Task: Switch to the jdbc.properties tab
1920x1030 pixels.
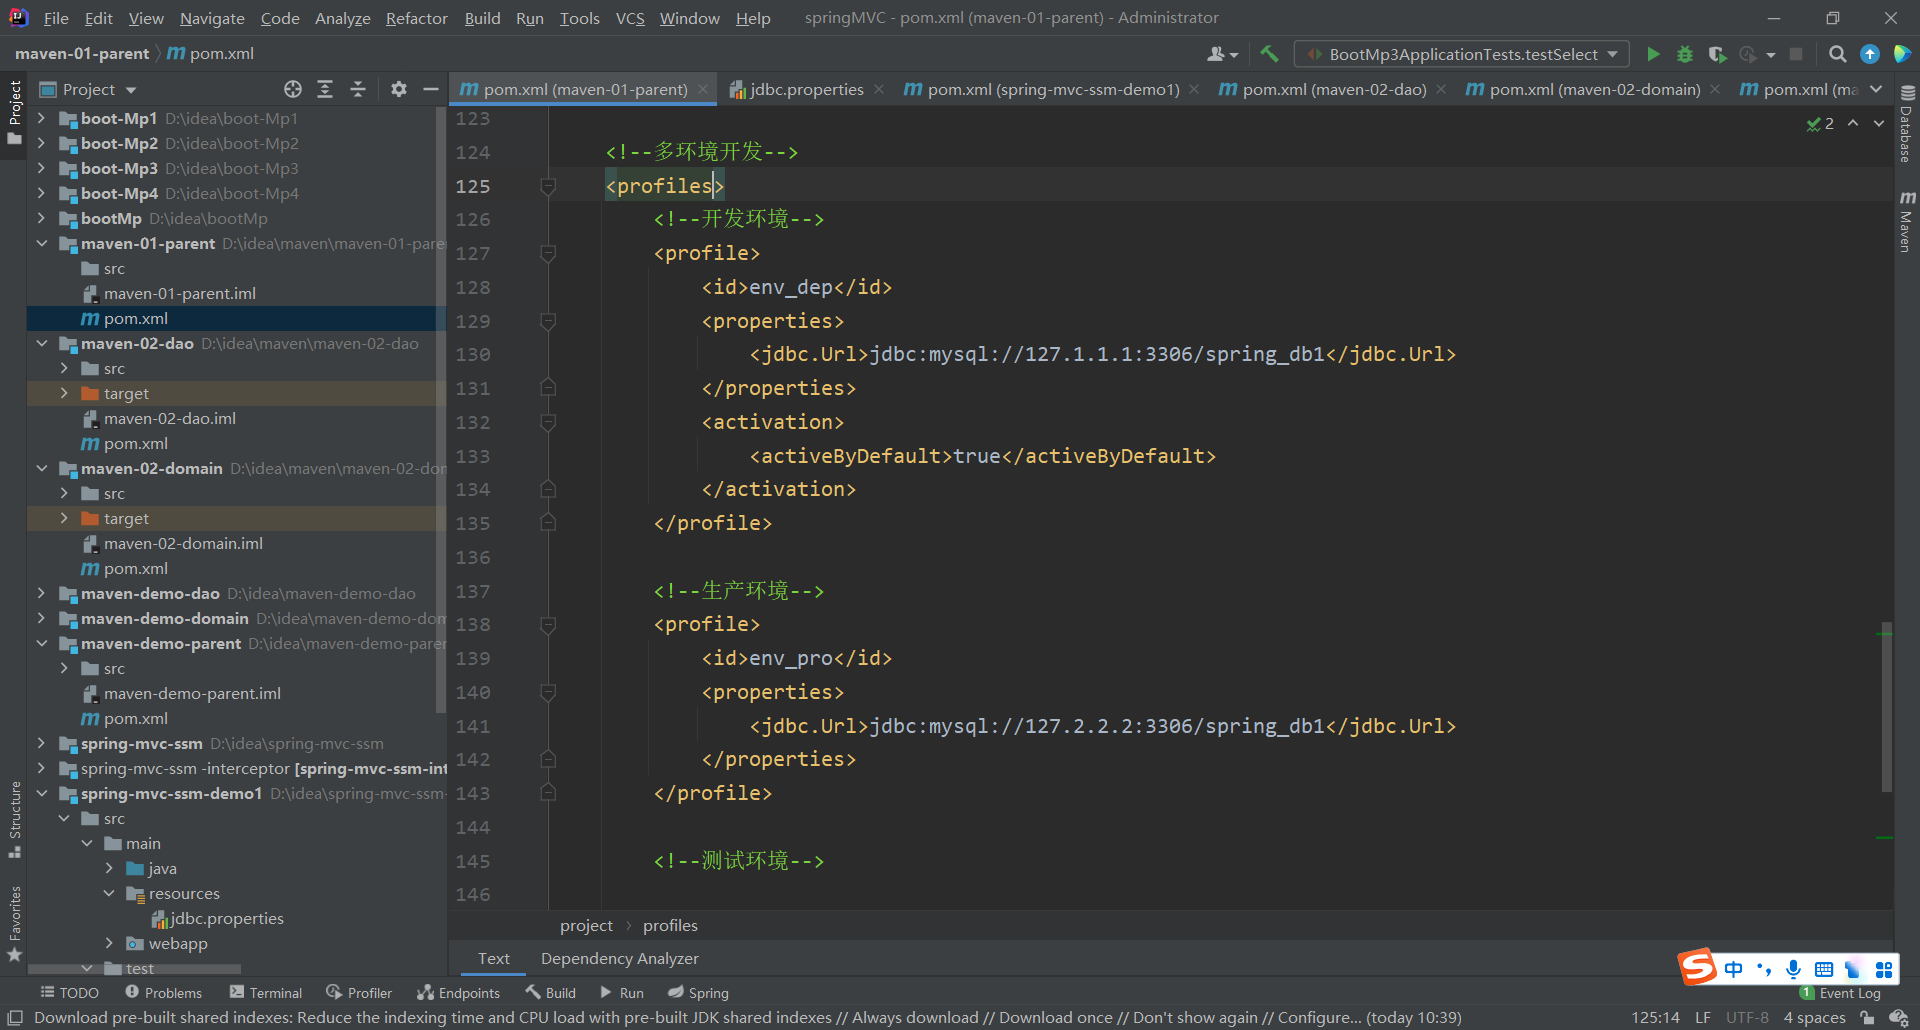Action: 806,89
